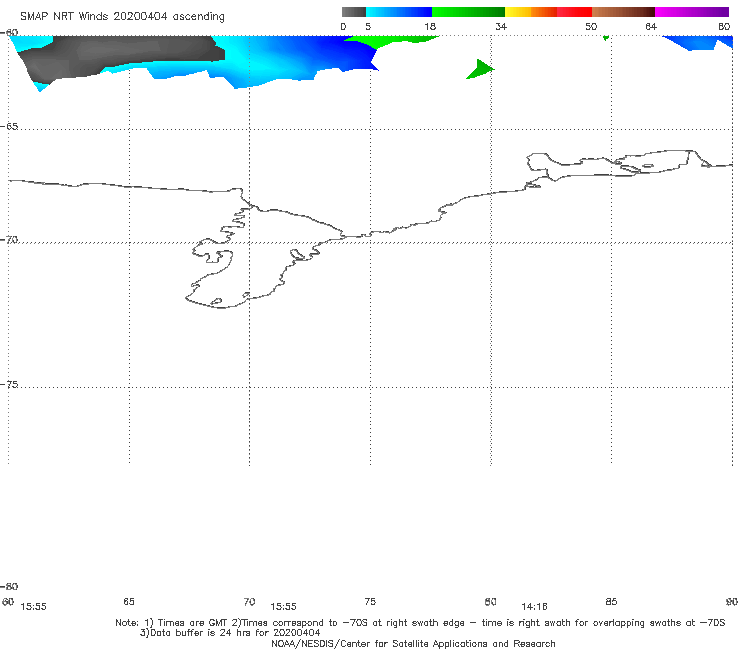The height and width of the screenshot is (650, 740).
Task: Click the '70' longitude axis label
Action: 249,601
